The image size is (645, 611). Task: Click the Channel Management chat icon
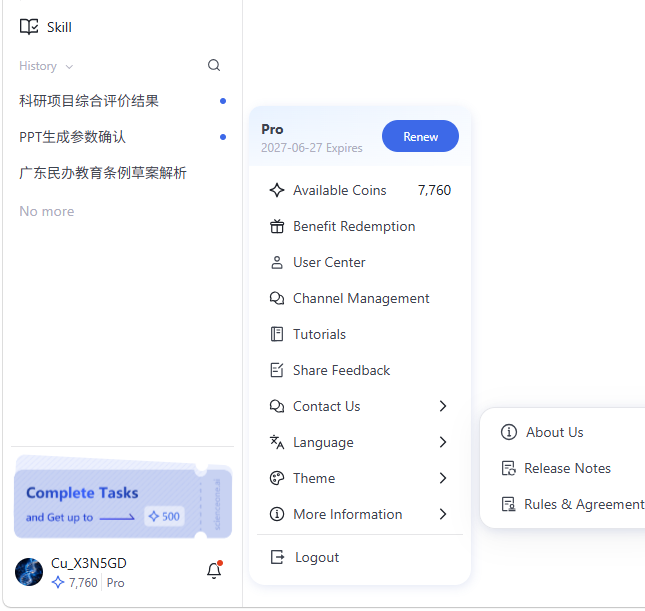pos(277,298)
